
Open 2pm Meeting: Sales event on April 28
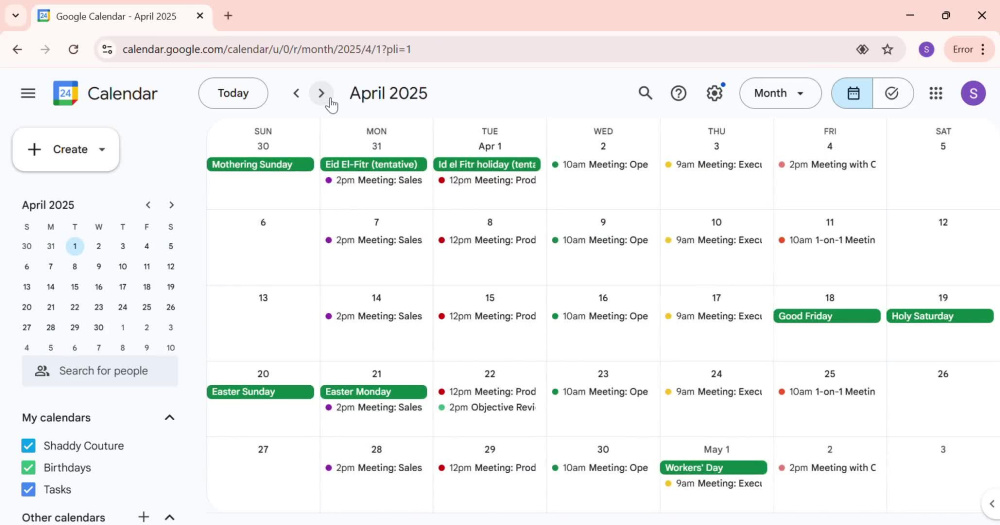click(x=374, y=468)
